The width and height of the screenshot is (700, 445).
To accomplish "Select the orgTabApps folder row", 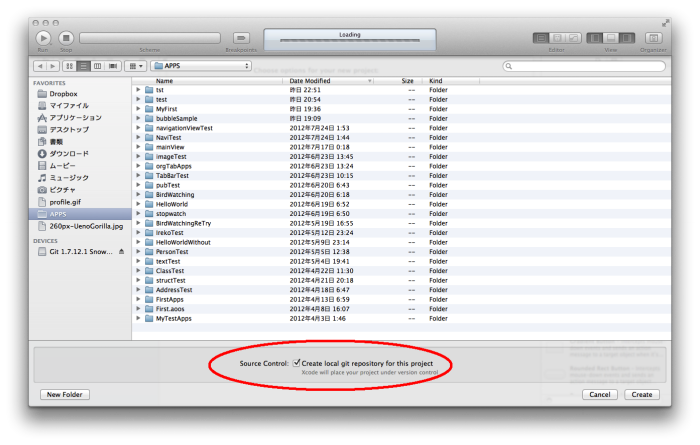I will (x=401, y=166).
